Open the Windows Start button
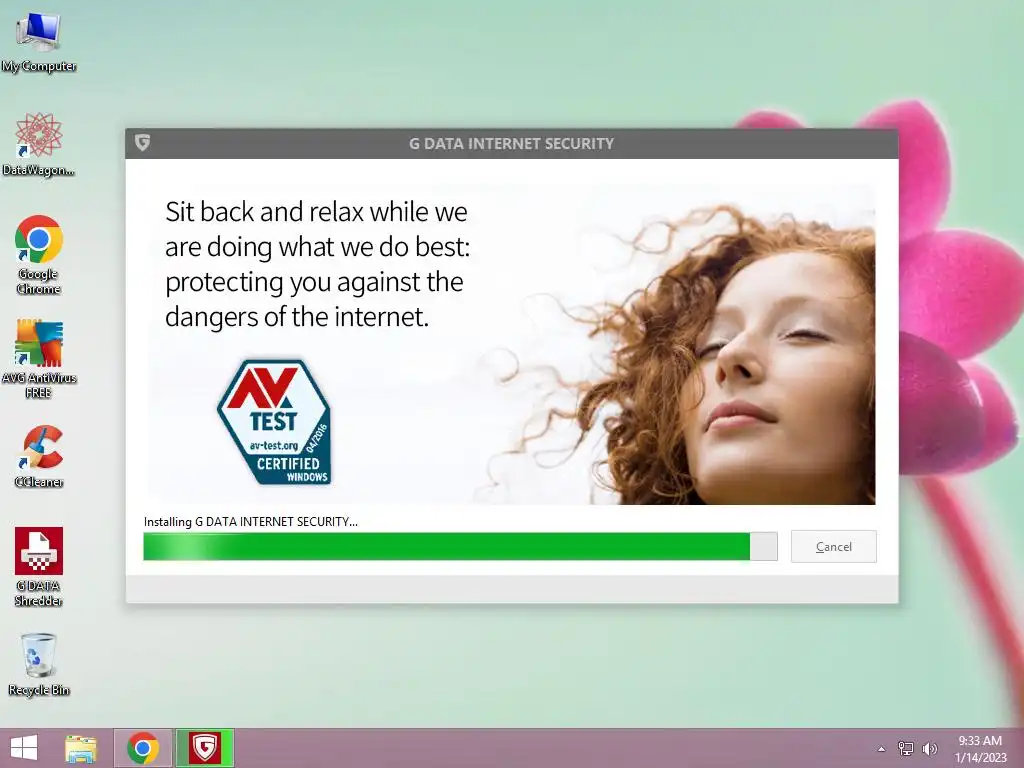1024x768 pixels. pyautogui.click(x=24, y=748)
